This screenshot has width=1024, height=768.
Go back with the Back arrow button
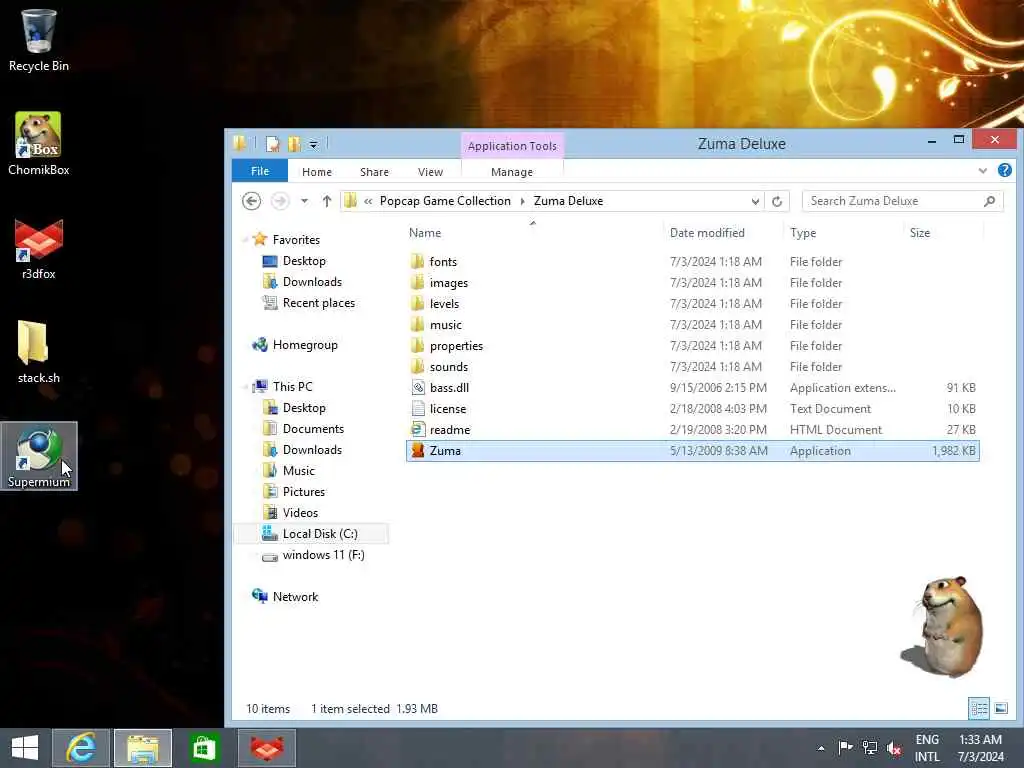(x=251, y=201)
